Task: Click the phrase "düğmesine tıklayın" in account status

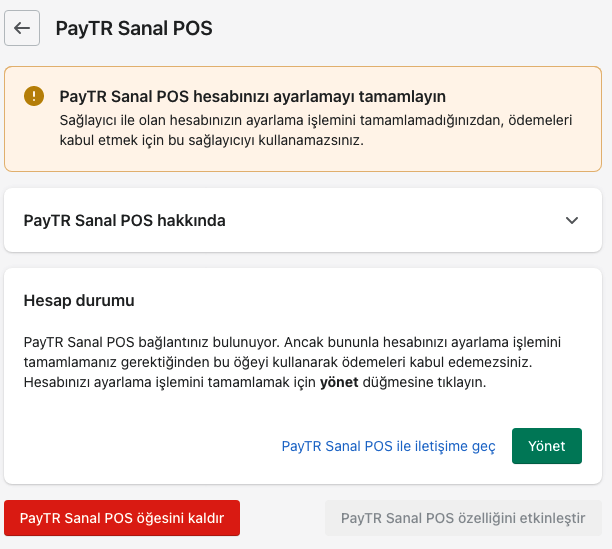Action: [424, 382]
